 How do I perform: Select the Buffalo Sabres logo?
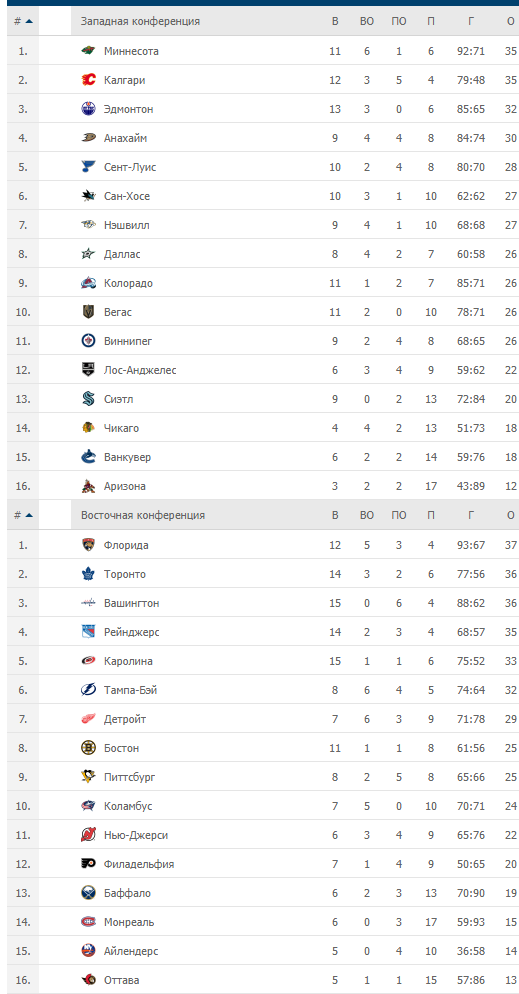pos(88,893)
